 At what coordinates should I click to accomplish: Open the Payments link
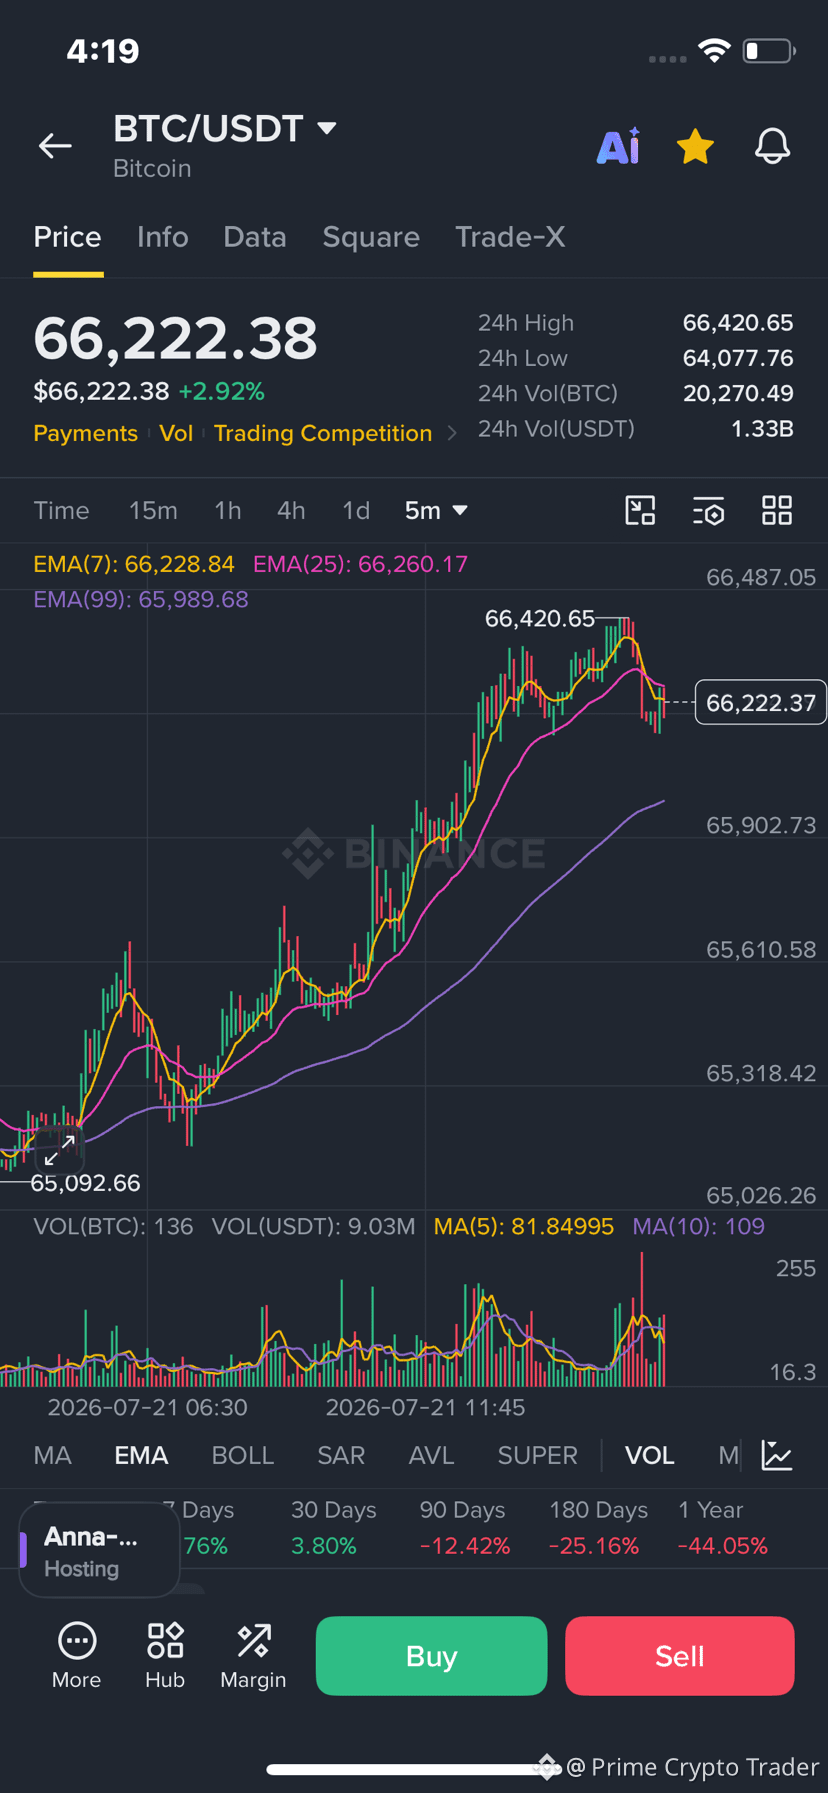pos(85,433)
